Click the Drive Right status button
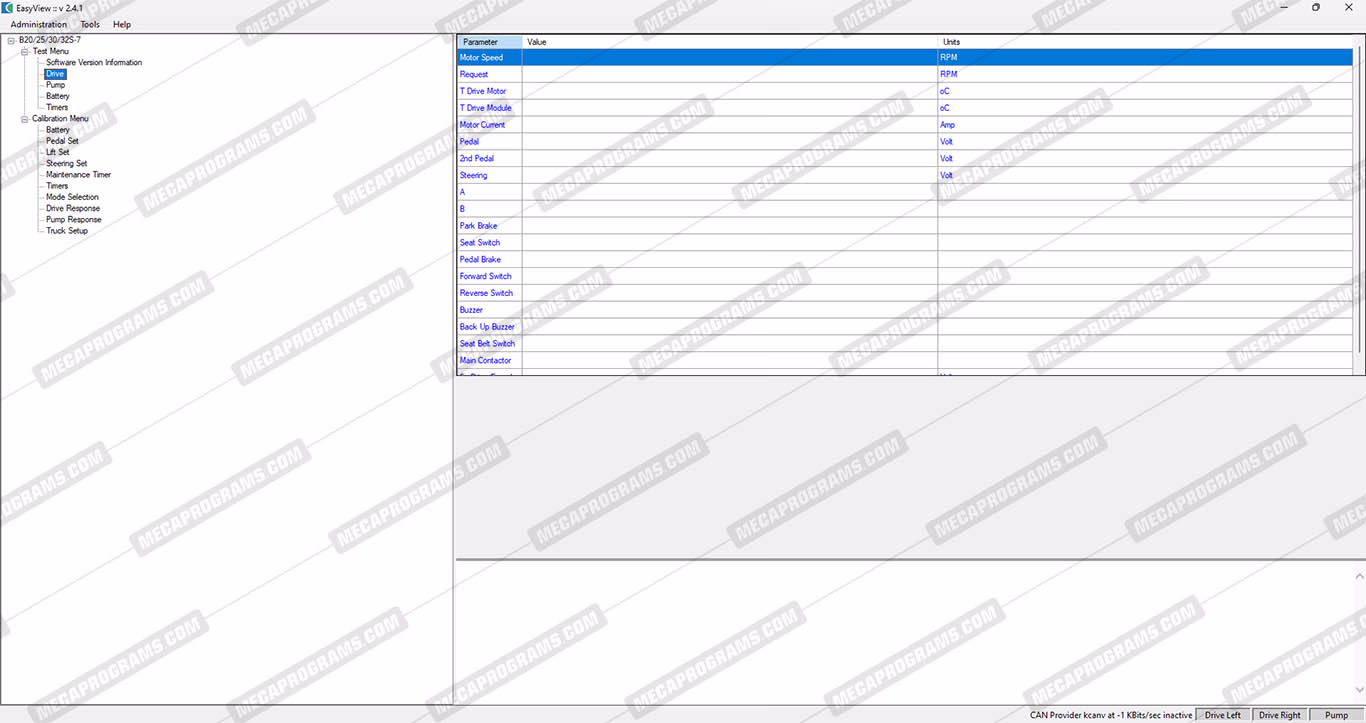Image resolution: width=1366 pixels, height=723 pixels. pyautogui.click(x=1279, y=715)
